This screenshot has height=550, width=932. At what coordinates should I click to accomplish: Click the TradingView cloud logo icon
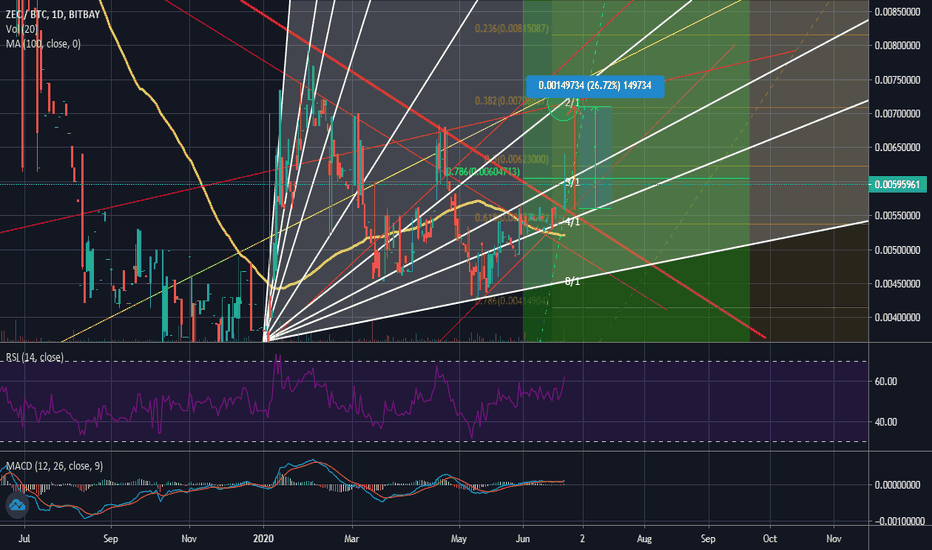17,505
